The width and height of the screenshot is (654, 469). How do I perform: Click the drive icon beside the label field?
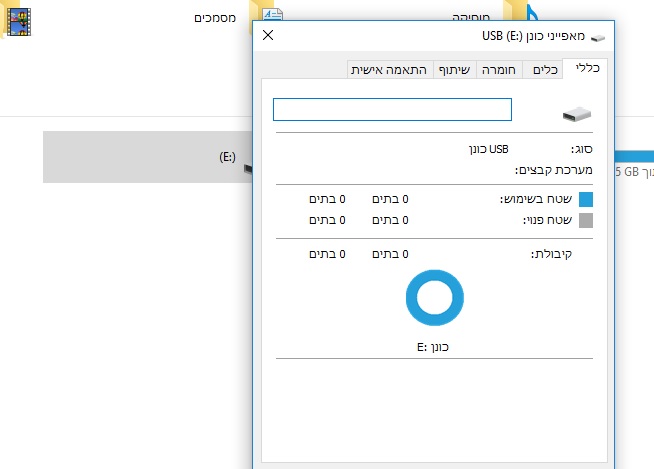pyautogui.click(x=577, y=114)
